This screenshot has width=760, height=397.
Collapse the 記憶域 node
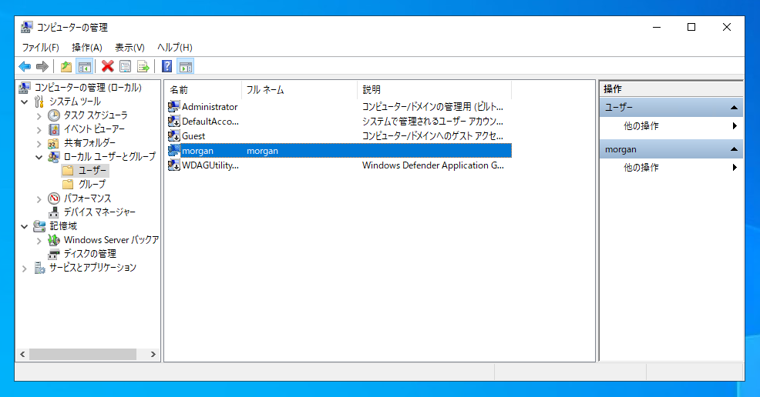click(24, 226)
